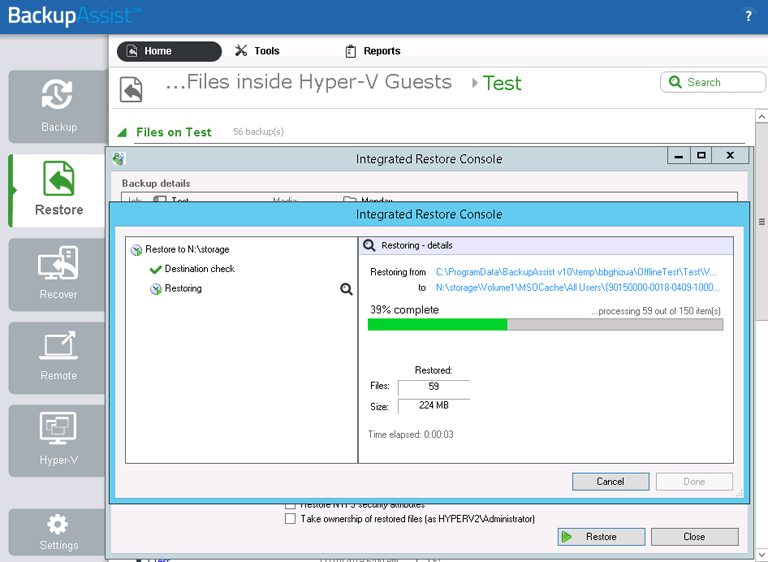Collapse the Files on Test section

(x=122, y=132)
